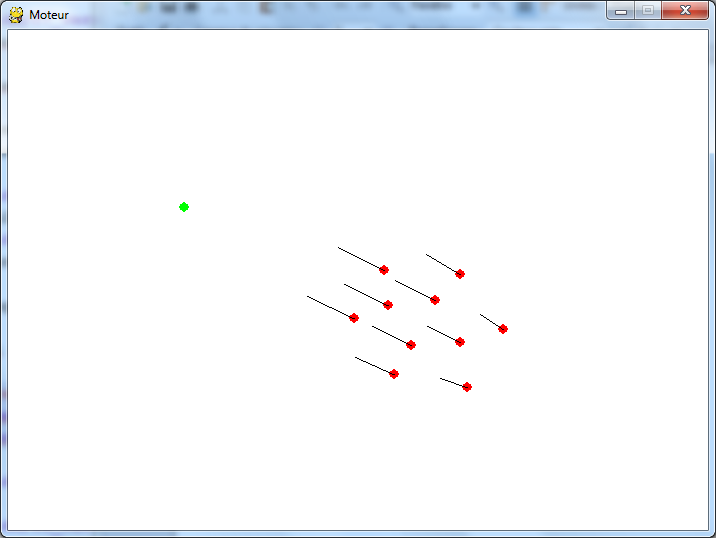This screenshot has width=716, height=538.
Task: Click the green dot on the canvas
Action: click(x=184, y=207)
